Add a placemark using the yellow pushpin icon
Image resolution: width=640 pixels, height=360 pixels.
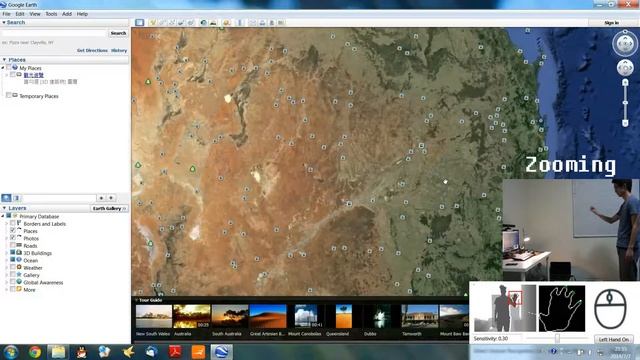pos(152,22)
